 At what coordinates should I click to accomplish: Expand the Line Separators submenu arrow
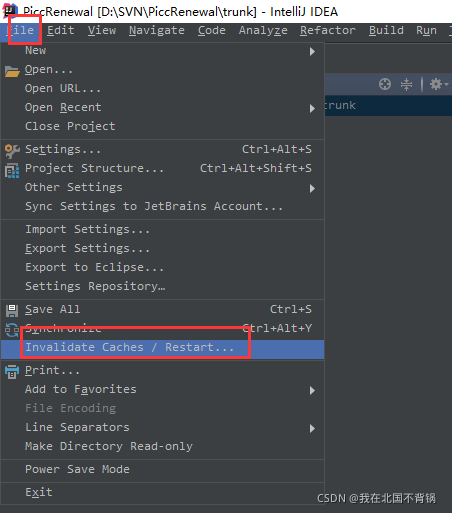tap(312, 428)
